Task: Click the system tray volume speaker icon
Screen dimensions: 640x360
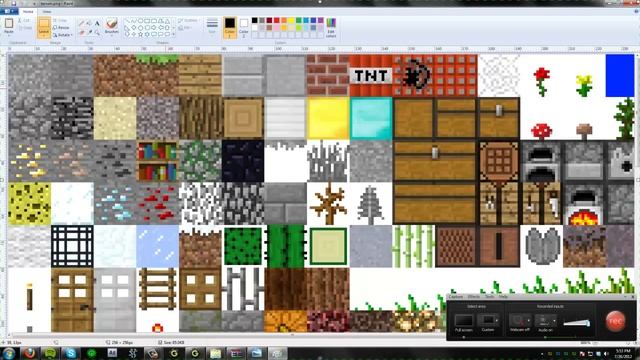Action: click(605, 353)
